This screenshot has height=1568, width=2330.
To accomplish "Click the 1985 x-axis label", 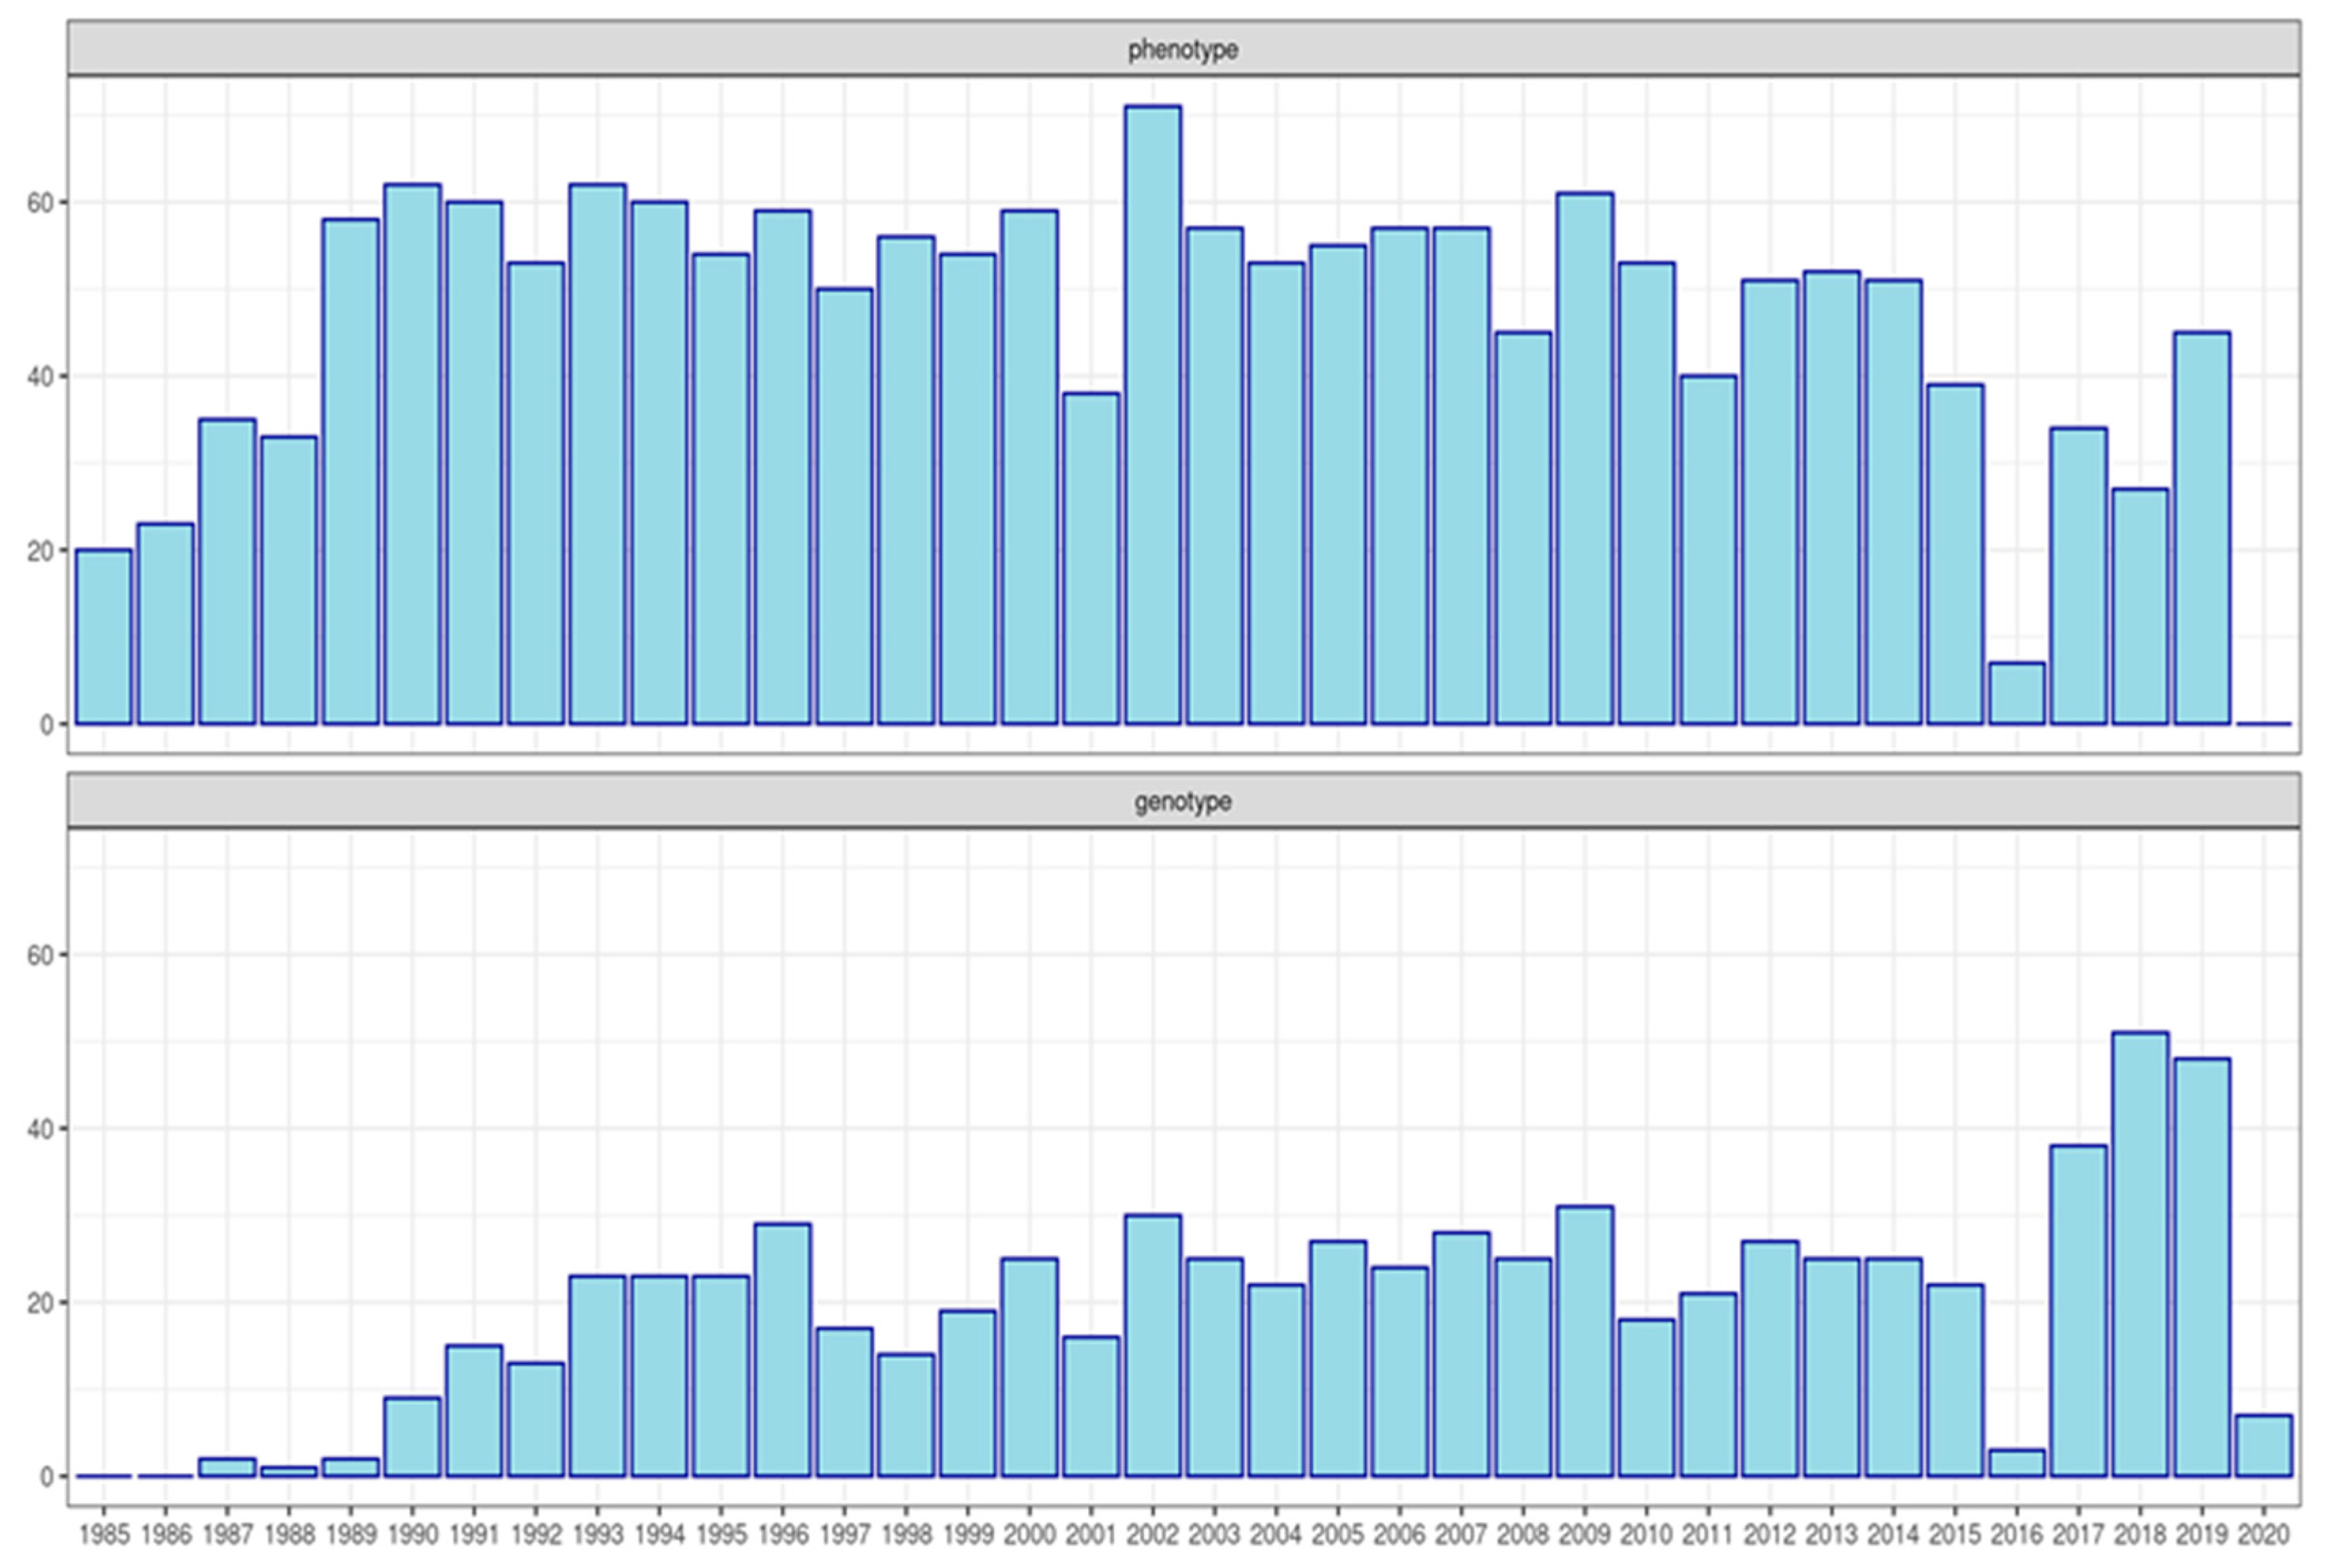I will 104,1534.
